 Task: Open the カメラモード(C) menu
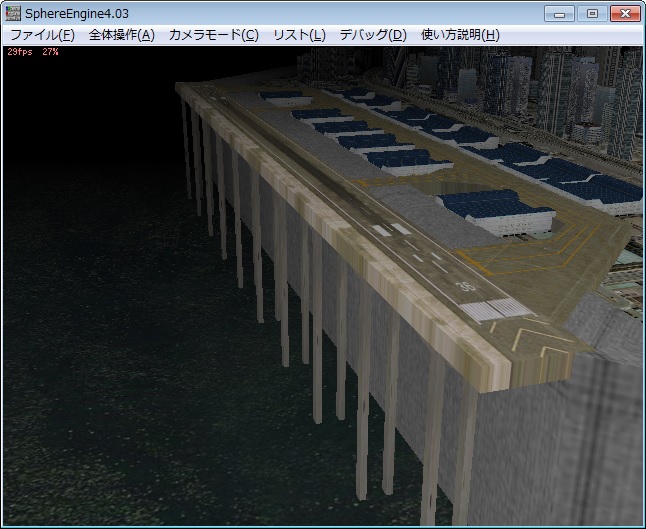(x=214, y=35)
